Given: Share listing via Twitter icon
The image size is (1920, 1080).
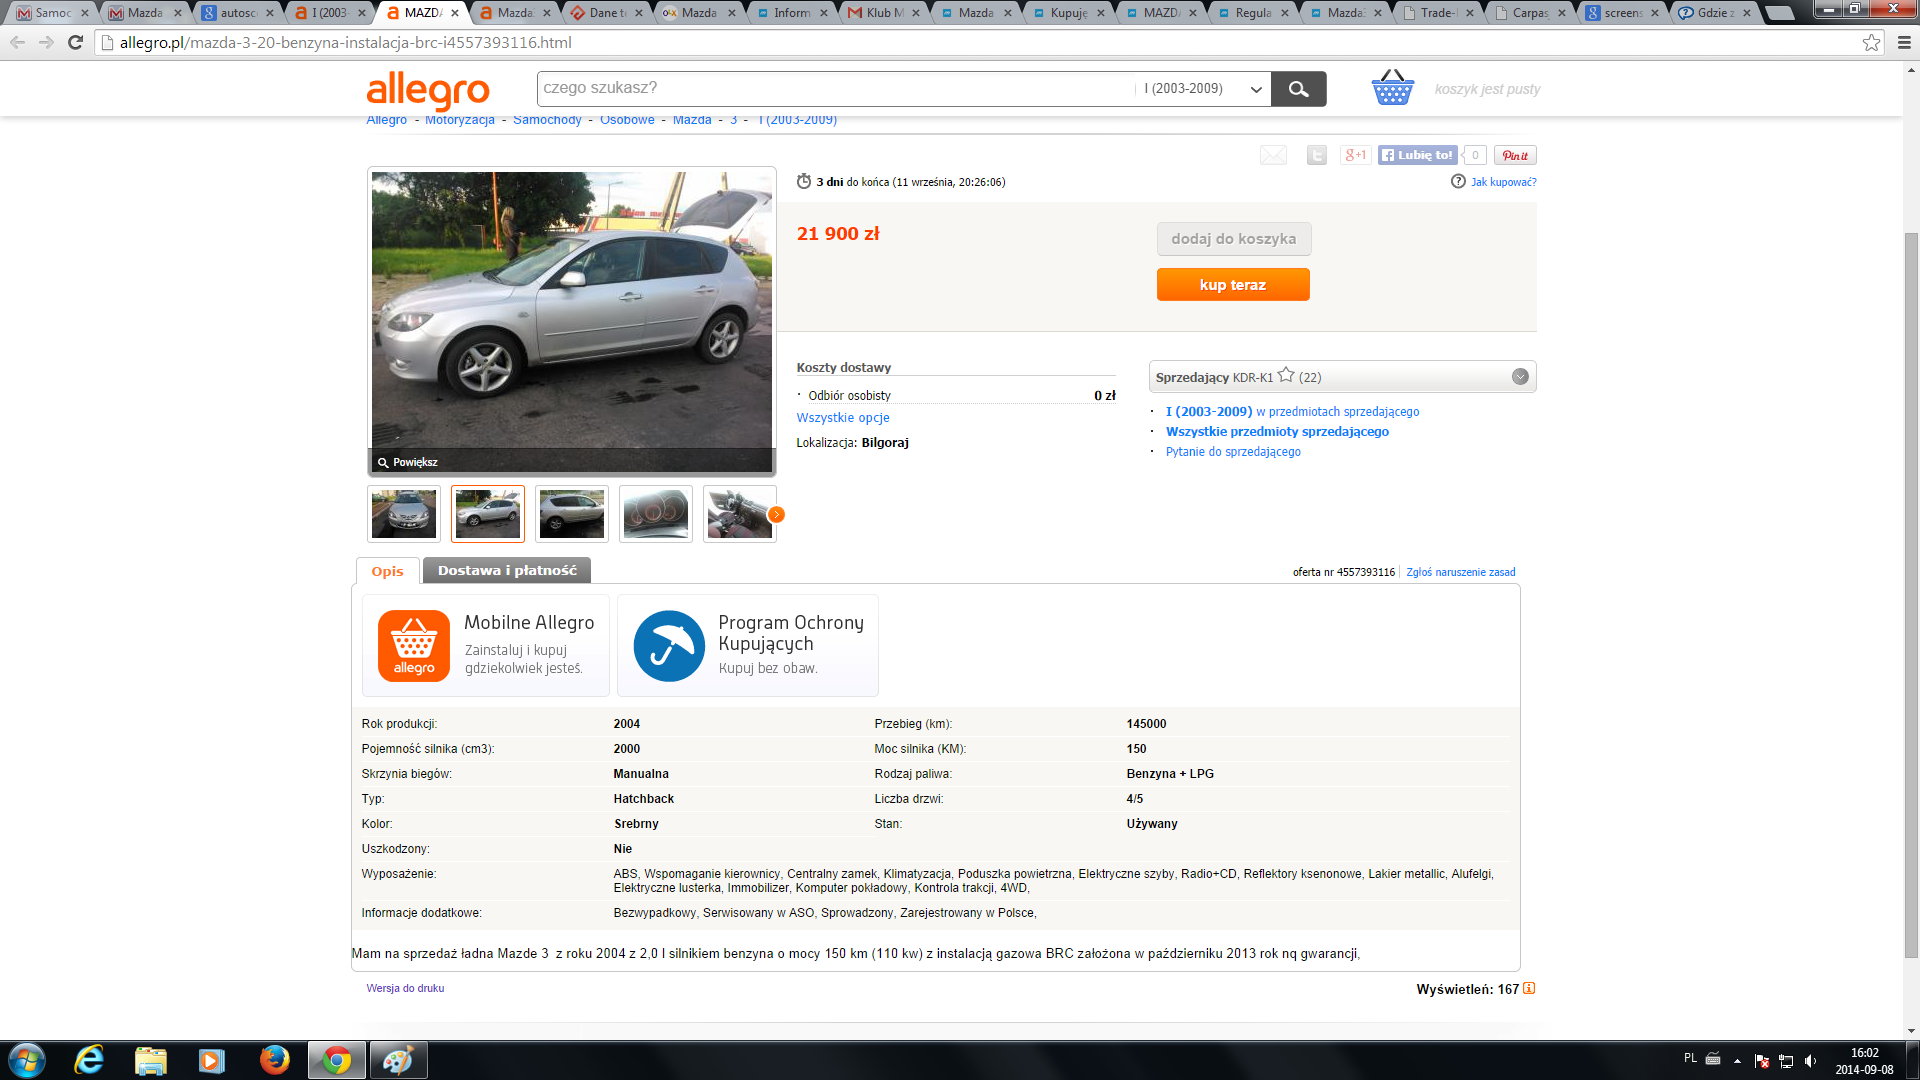Looking at the screenshot, I should pos(1316,155).
